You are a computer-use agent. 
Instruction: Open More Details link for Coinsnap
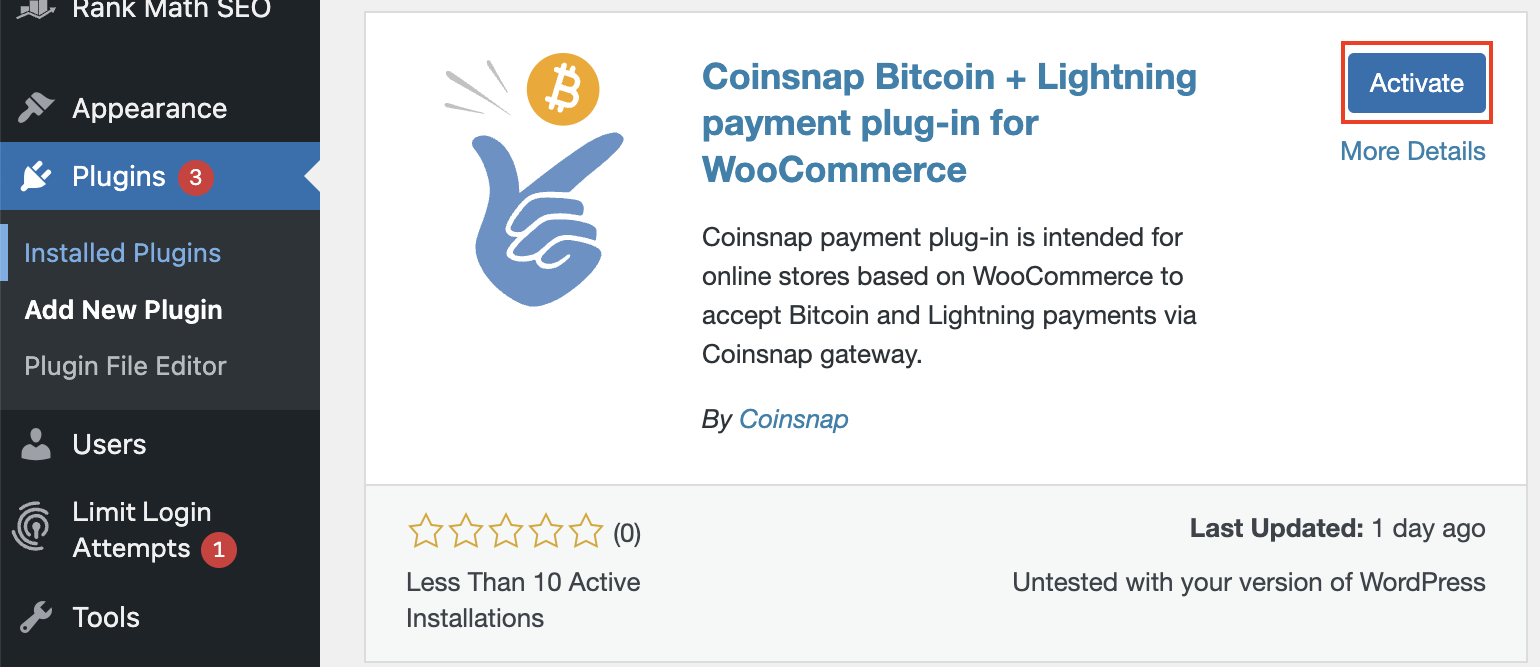coord(1412,151)
